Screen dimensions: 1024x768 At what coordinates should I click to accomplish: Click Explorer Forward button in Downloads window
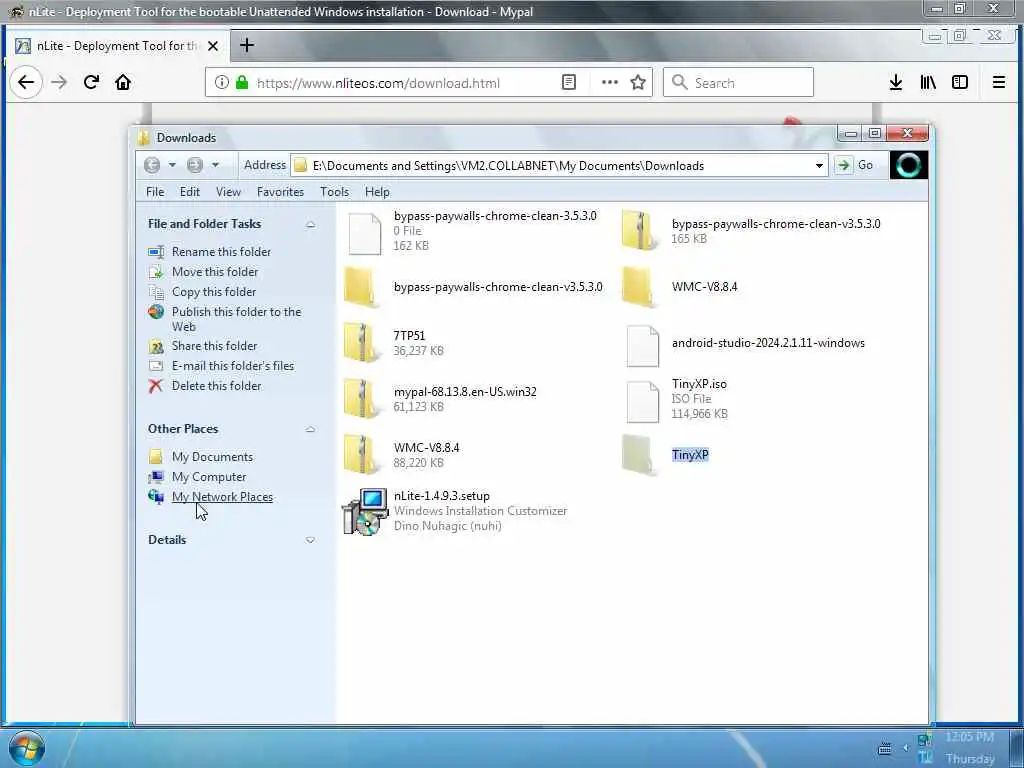tap(195, 165)
